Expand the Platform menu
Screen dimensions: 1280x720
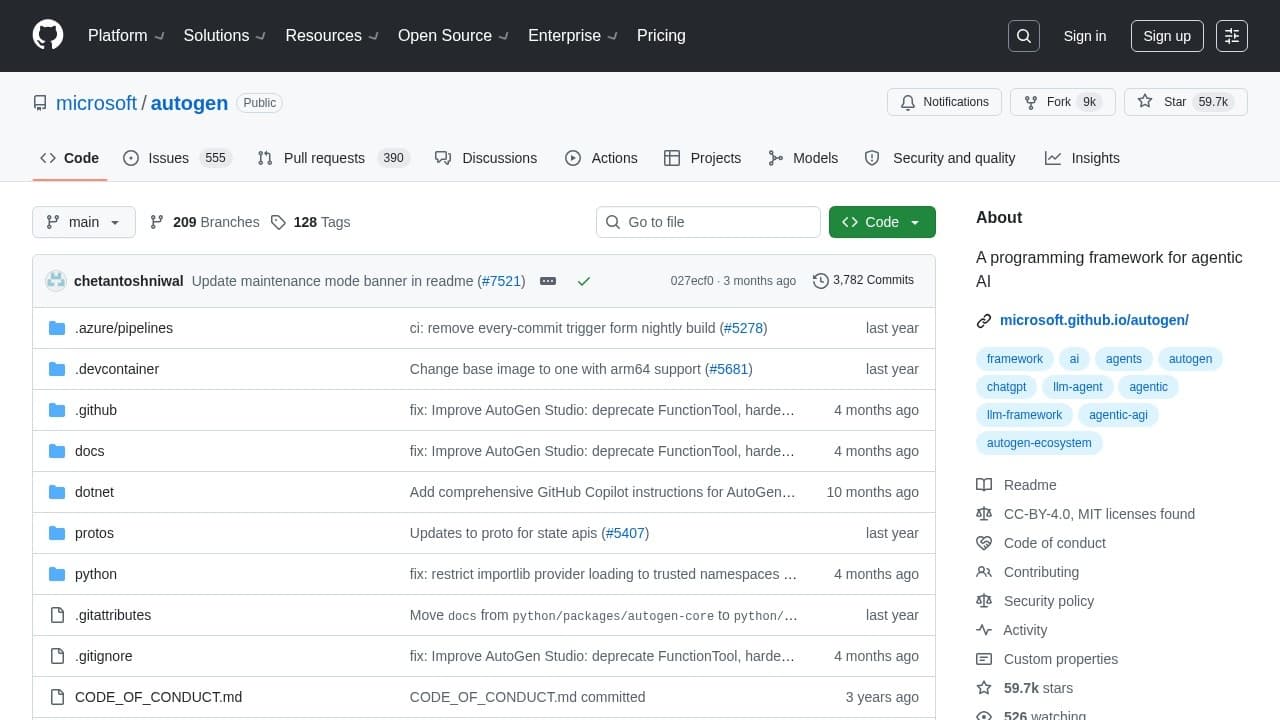pos(125,35)
